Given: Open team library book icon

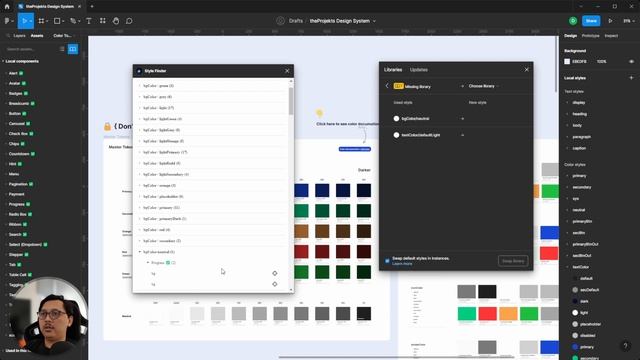Looking at the screenshot, I should [x=73, y=49].
